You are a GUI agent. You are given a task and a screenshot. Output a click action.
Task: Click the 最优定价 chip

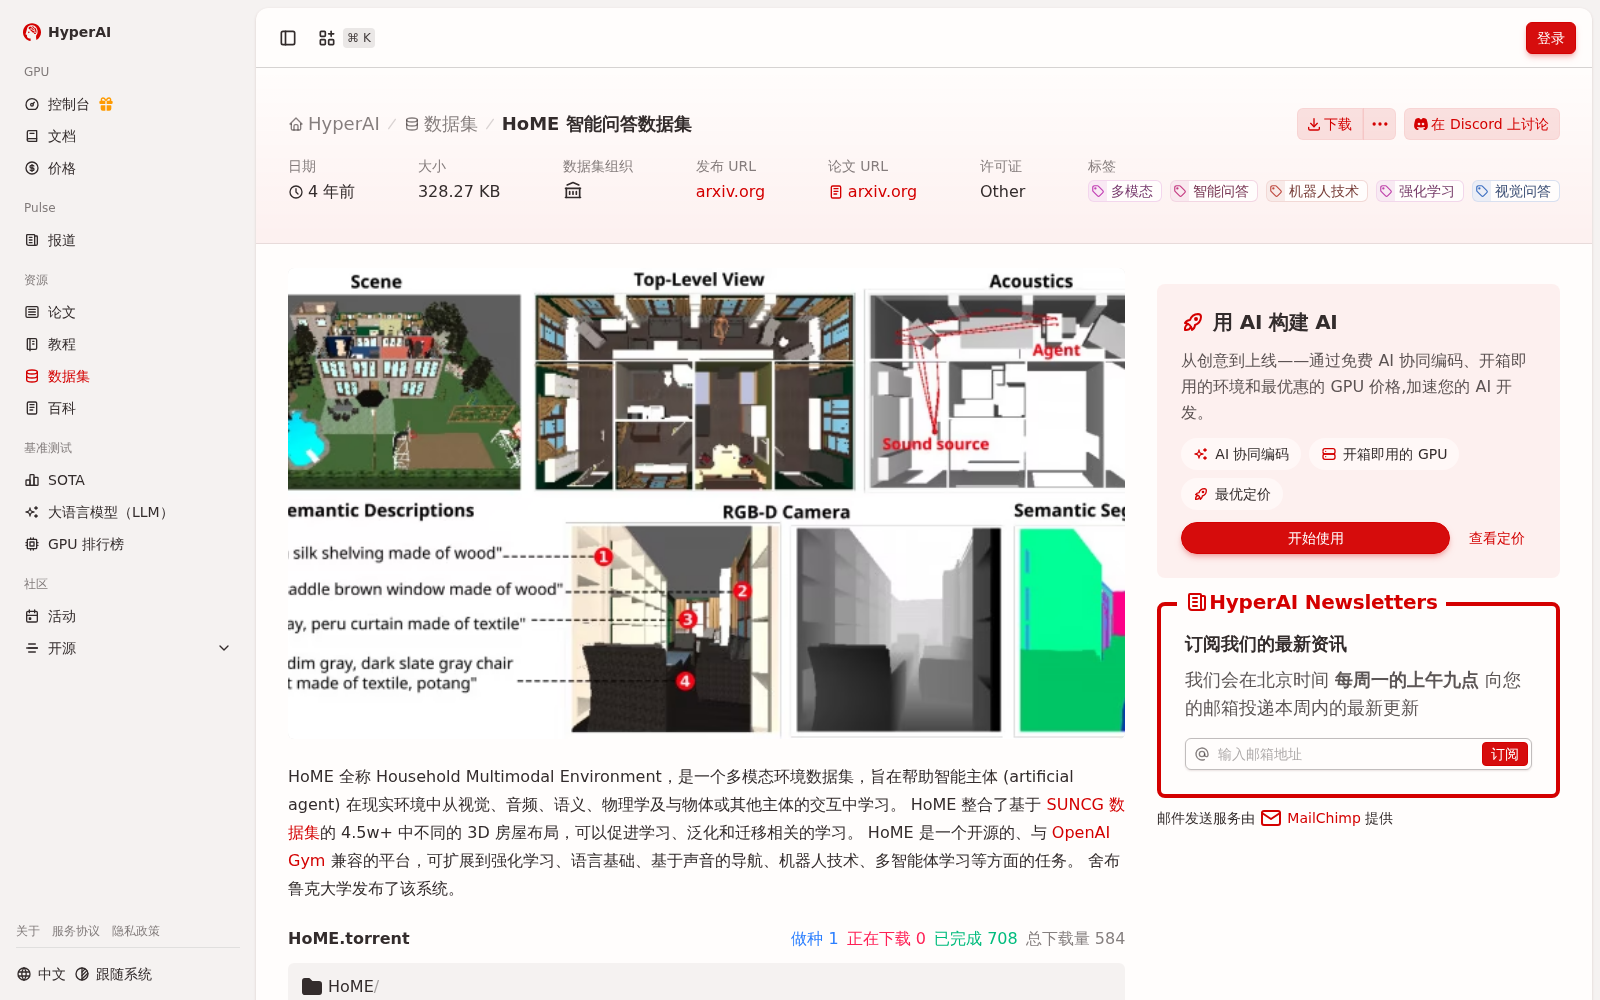point(1232,494)
